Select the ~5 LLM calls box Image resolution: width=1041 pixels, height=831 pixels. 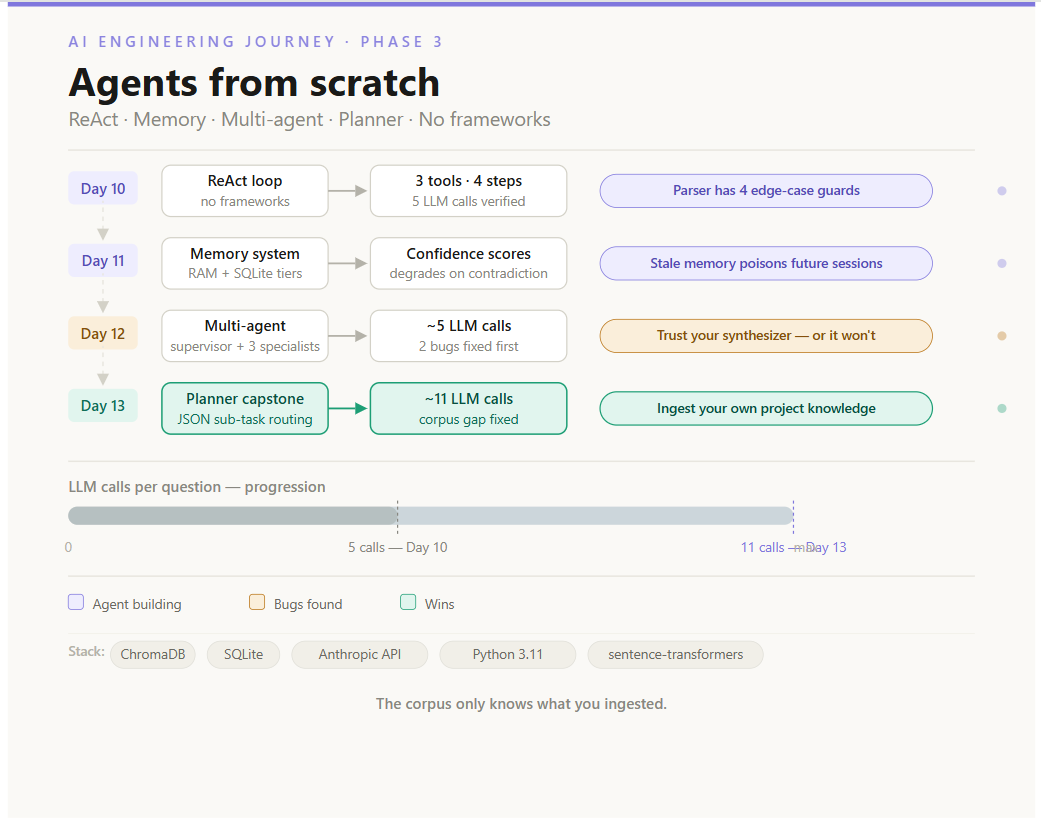coord(468,336)
